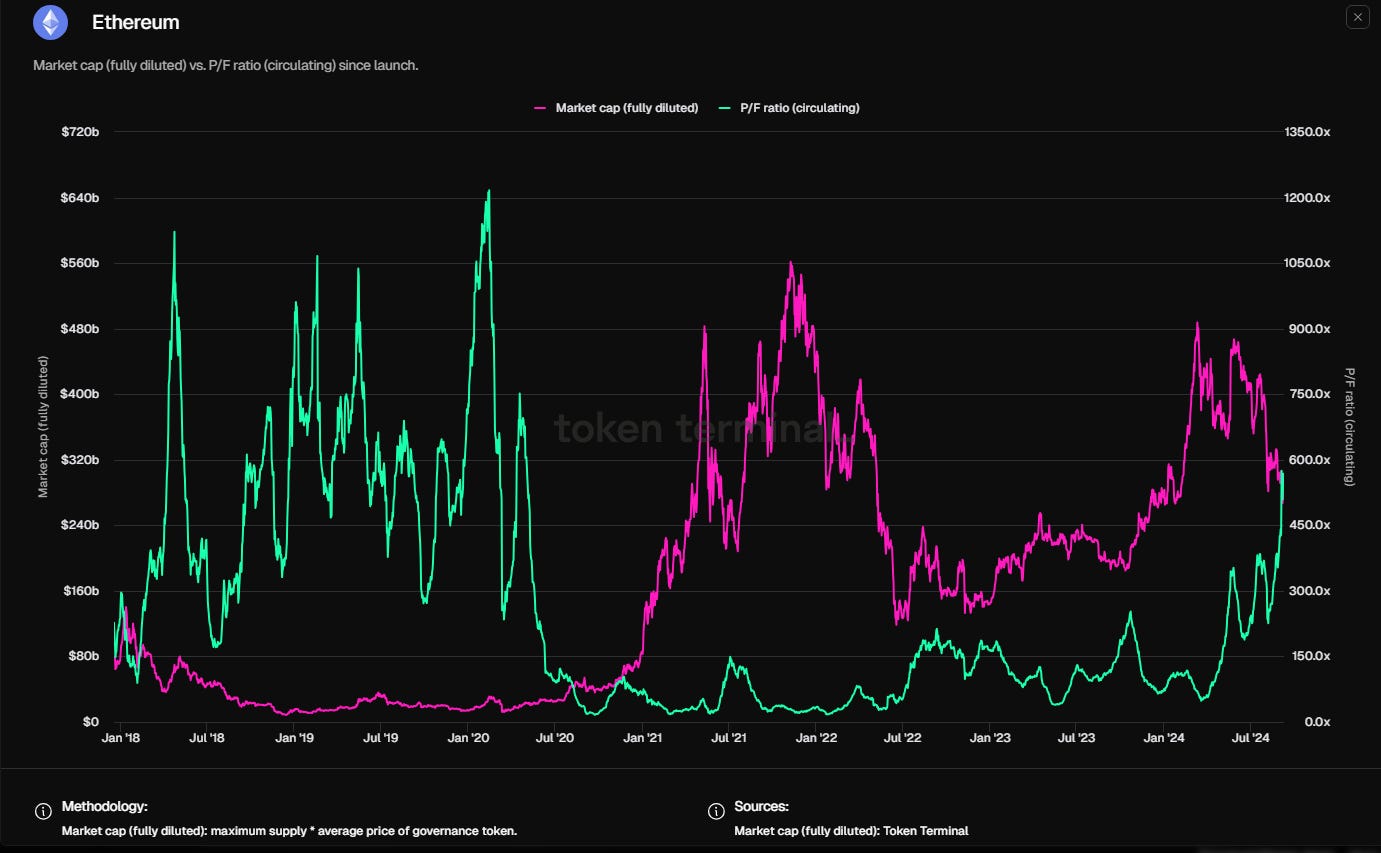Close the chart with the X button

tap(1356, 17)
